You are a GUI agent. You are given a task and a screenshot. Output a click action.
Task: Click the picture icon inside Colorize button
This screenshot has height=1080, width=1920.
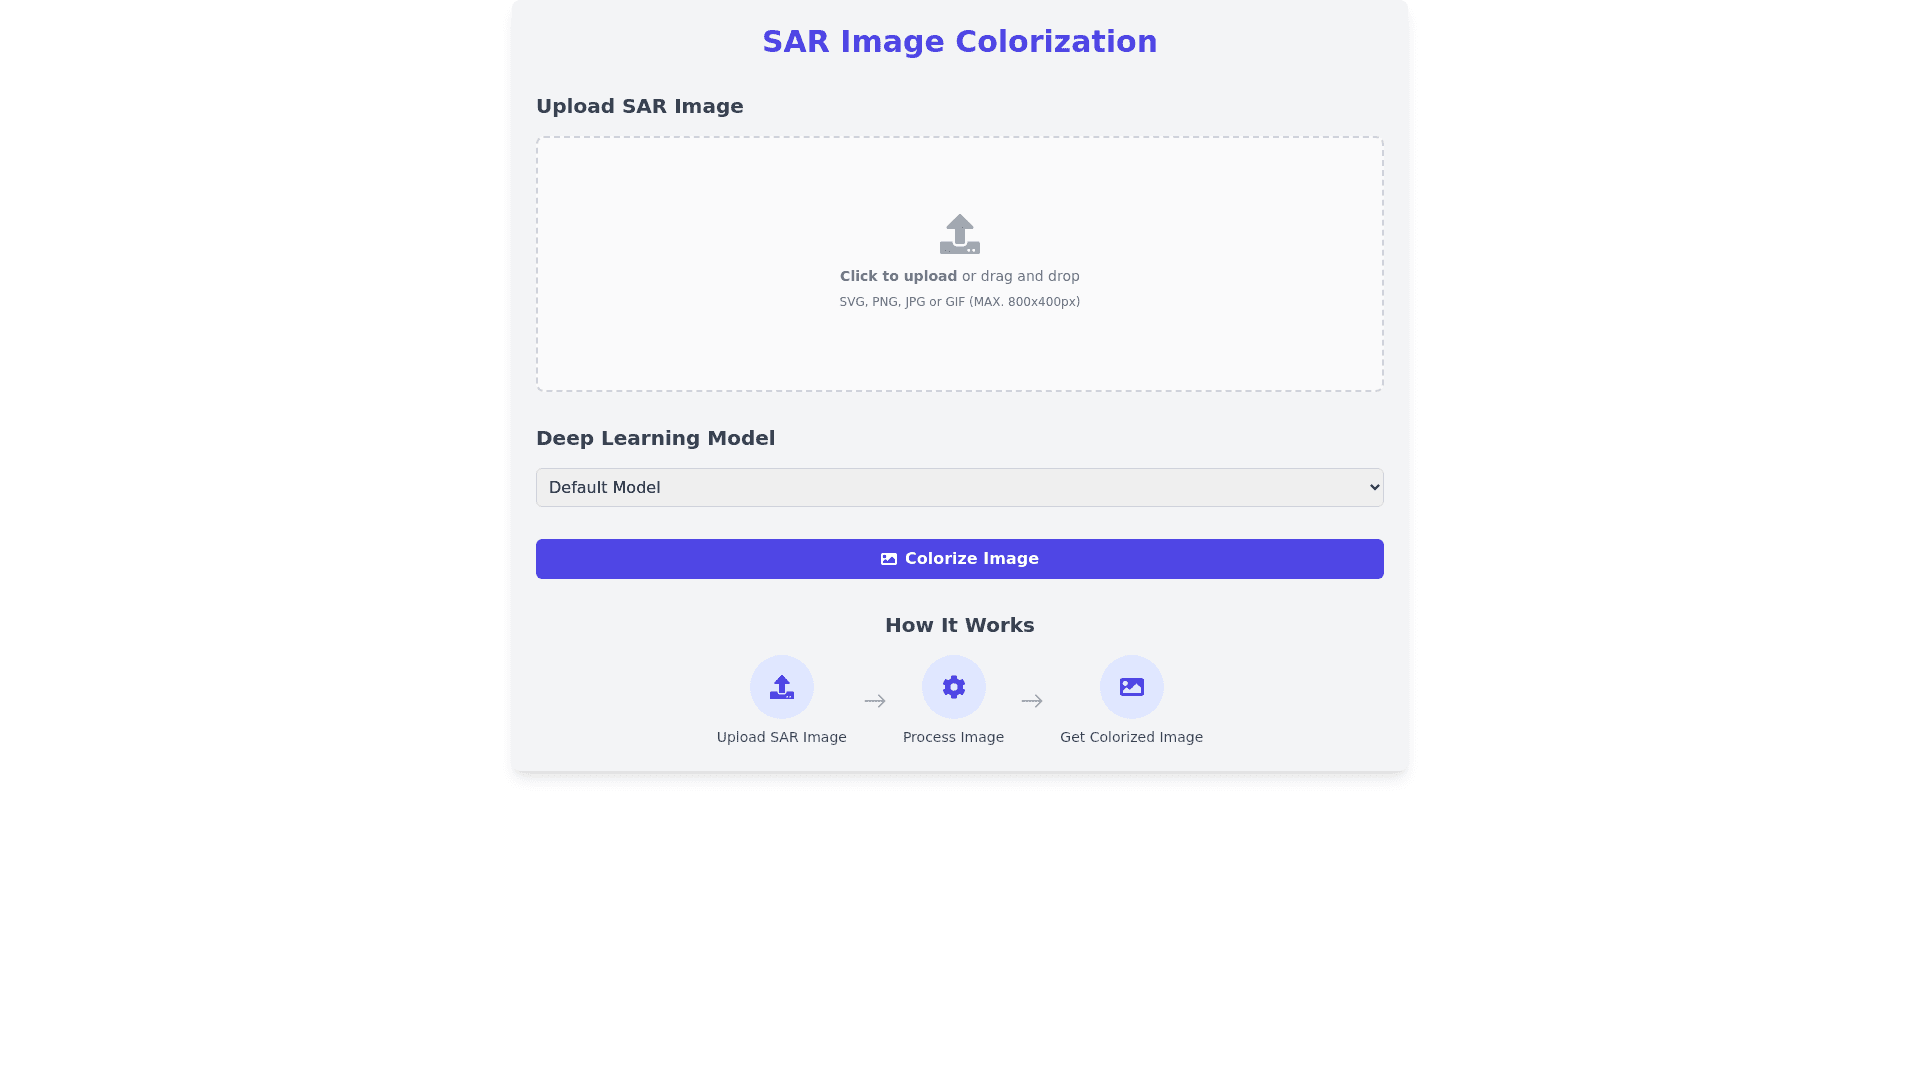888,559
